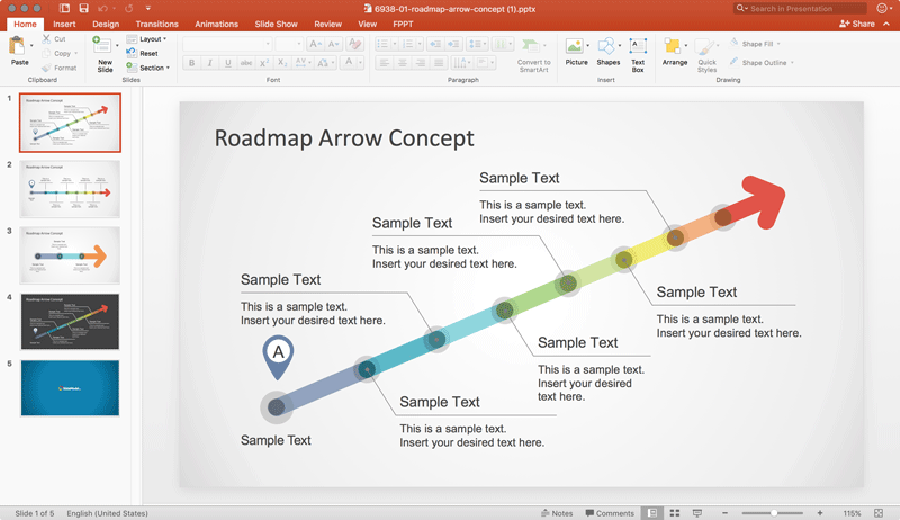Click the Redo icon in title bar
Image resolution: width=900 pixels, height=520 pixels.
point(129,8)
